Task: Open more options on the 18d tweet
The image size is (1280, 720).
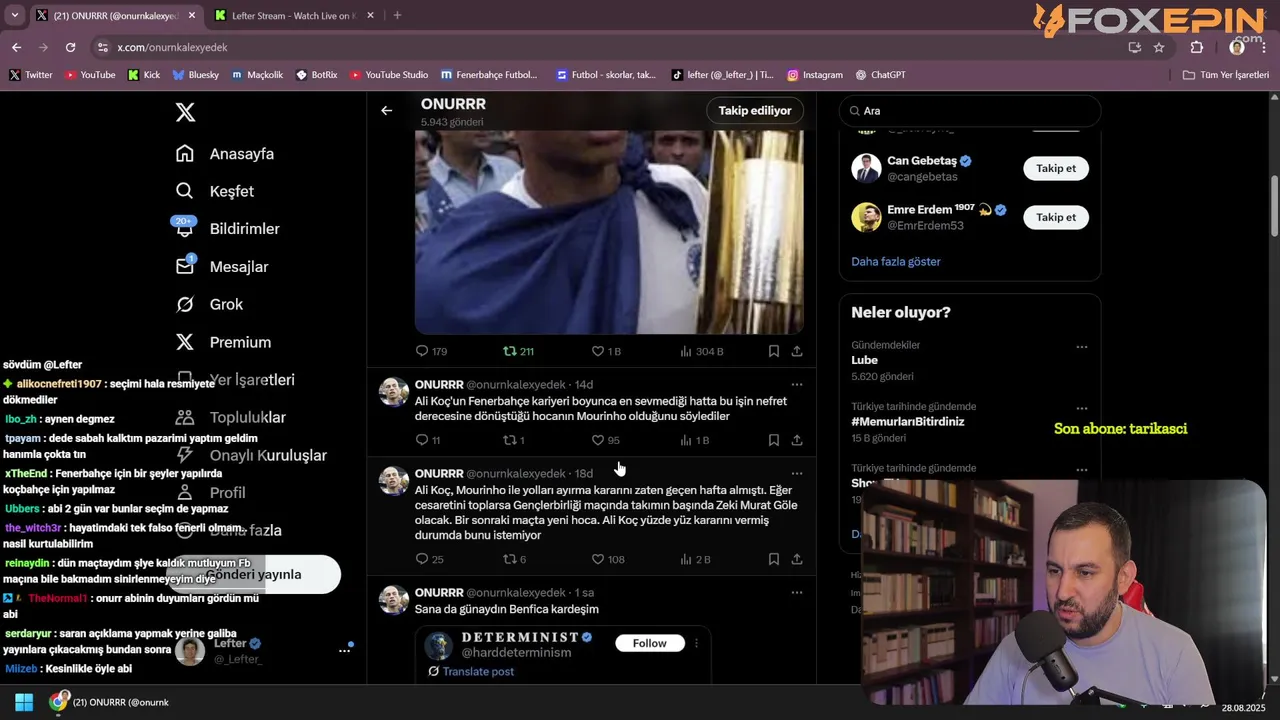Action: [x=797, y=473]
